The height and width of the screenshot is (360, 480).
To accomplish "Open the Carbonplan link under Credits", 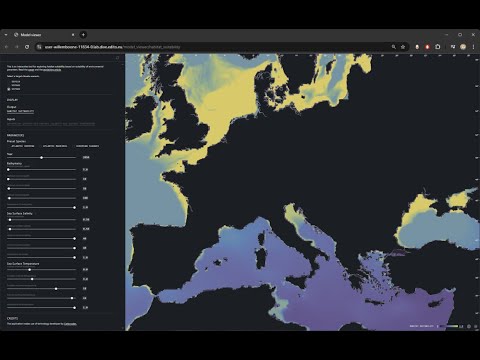I will tap(70, 324).
